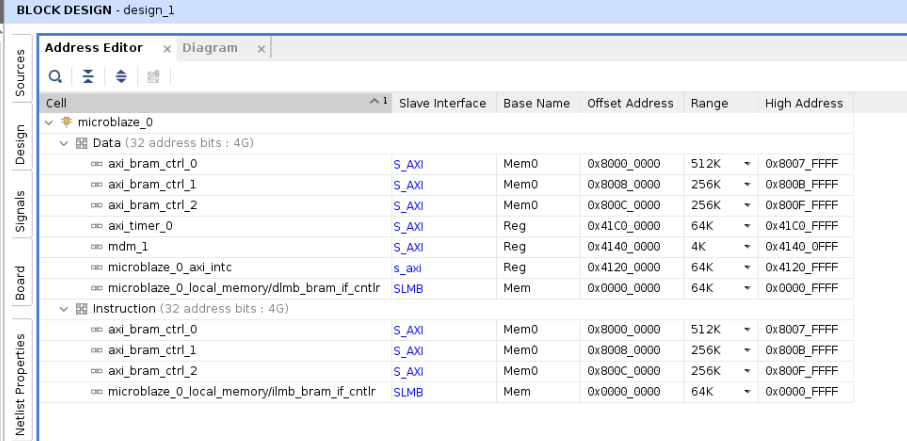Open Range dropdown for Data axi_bram_ctrl_1
The image size is (907, 441).
pos(747,185)
